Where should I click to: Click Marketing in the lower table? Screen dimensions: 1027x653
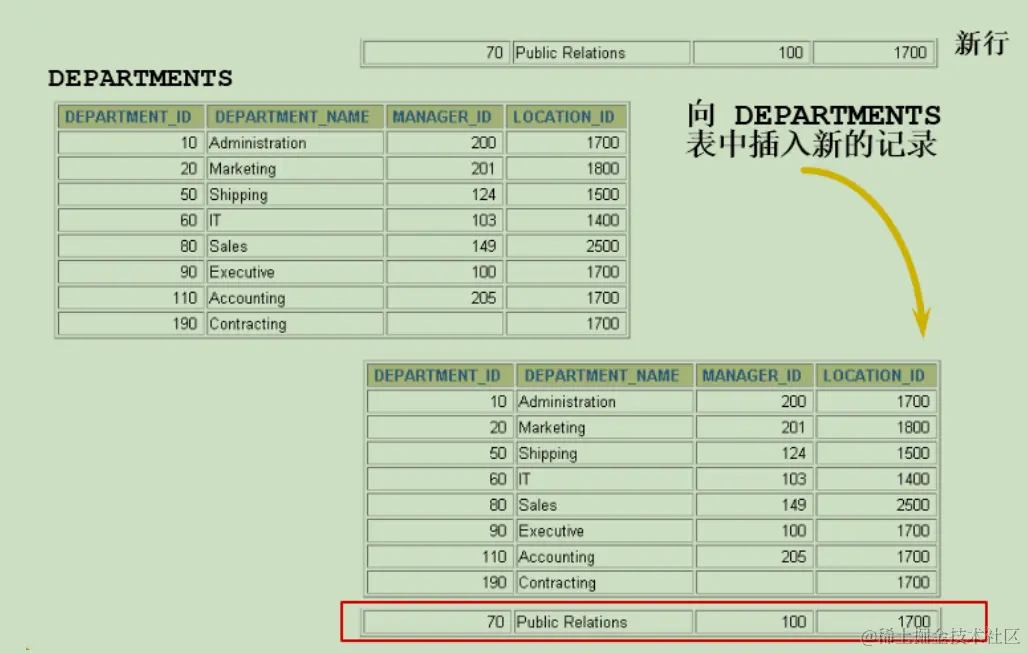pos(552,428)
